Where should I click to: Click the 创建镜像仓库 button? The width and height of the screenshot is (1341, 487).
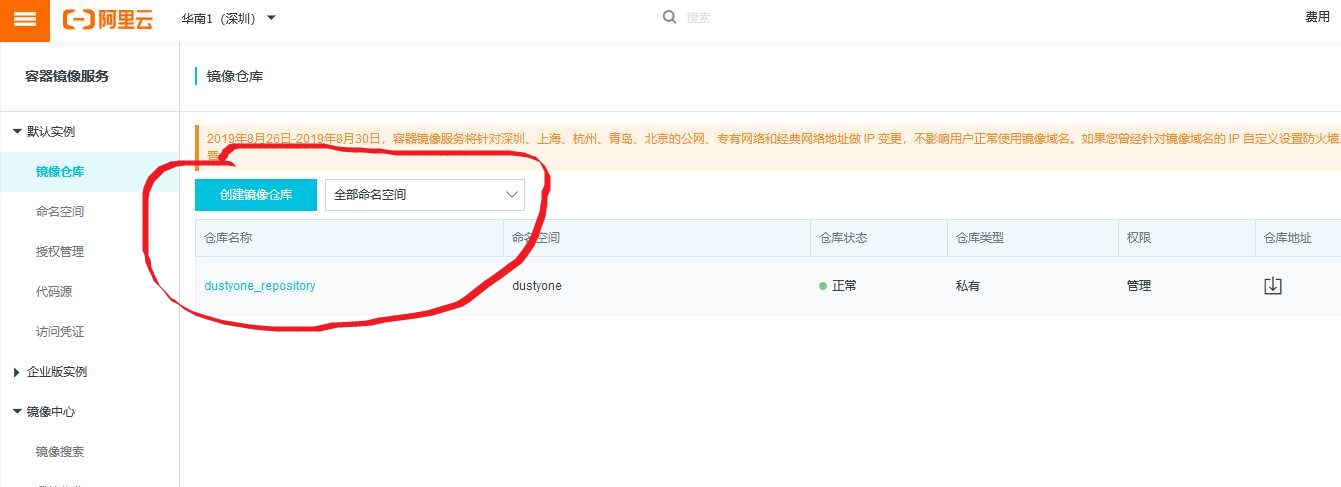coord(256,195)
